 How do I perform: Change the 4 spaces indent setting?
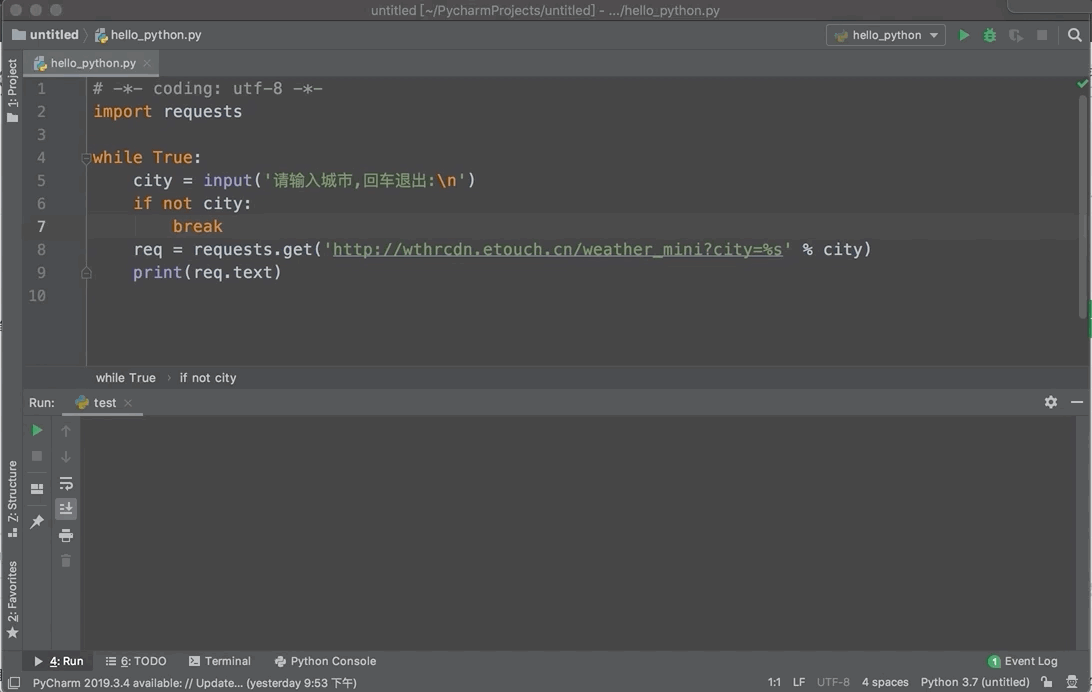[x=885, y=682]
